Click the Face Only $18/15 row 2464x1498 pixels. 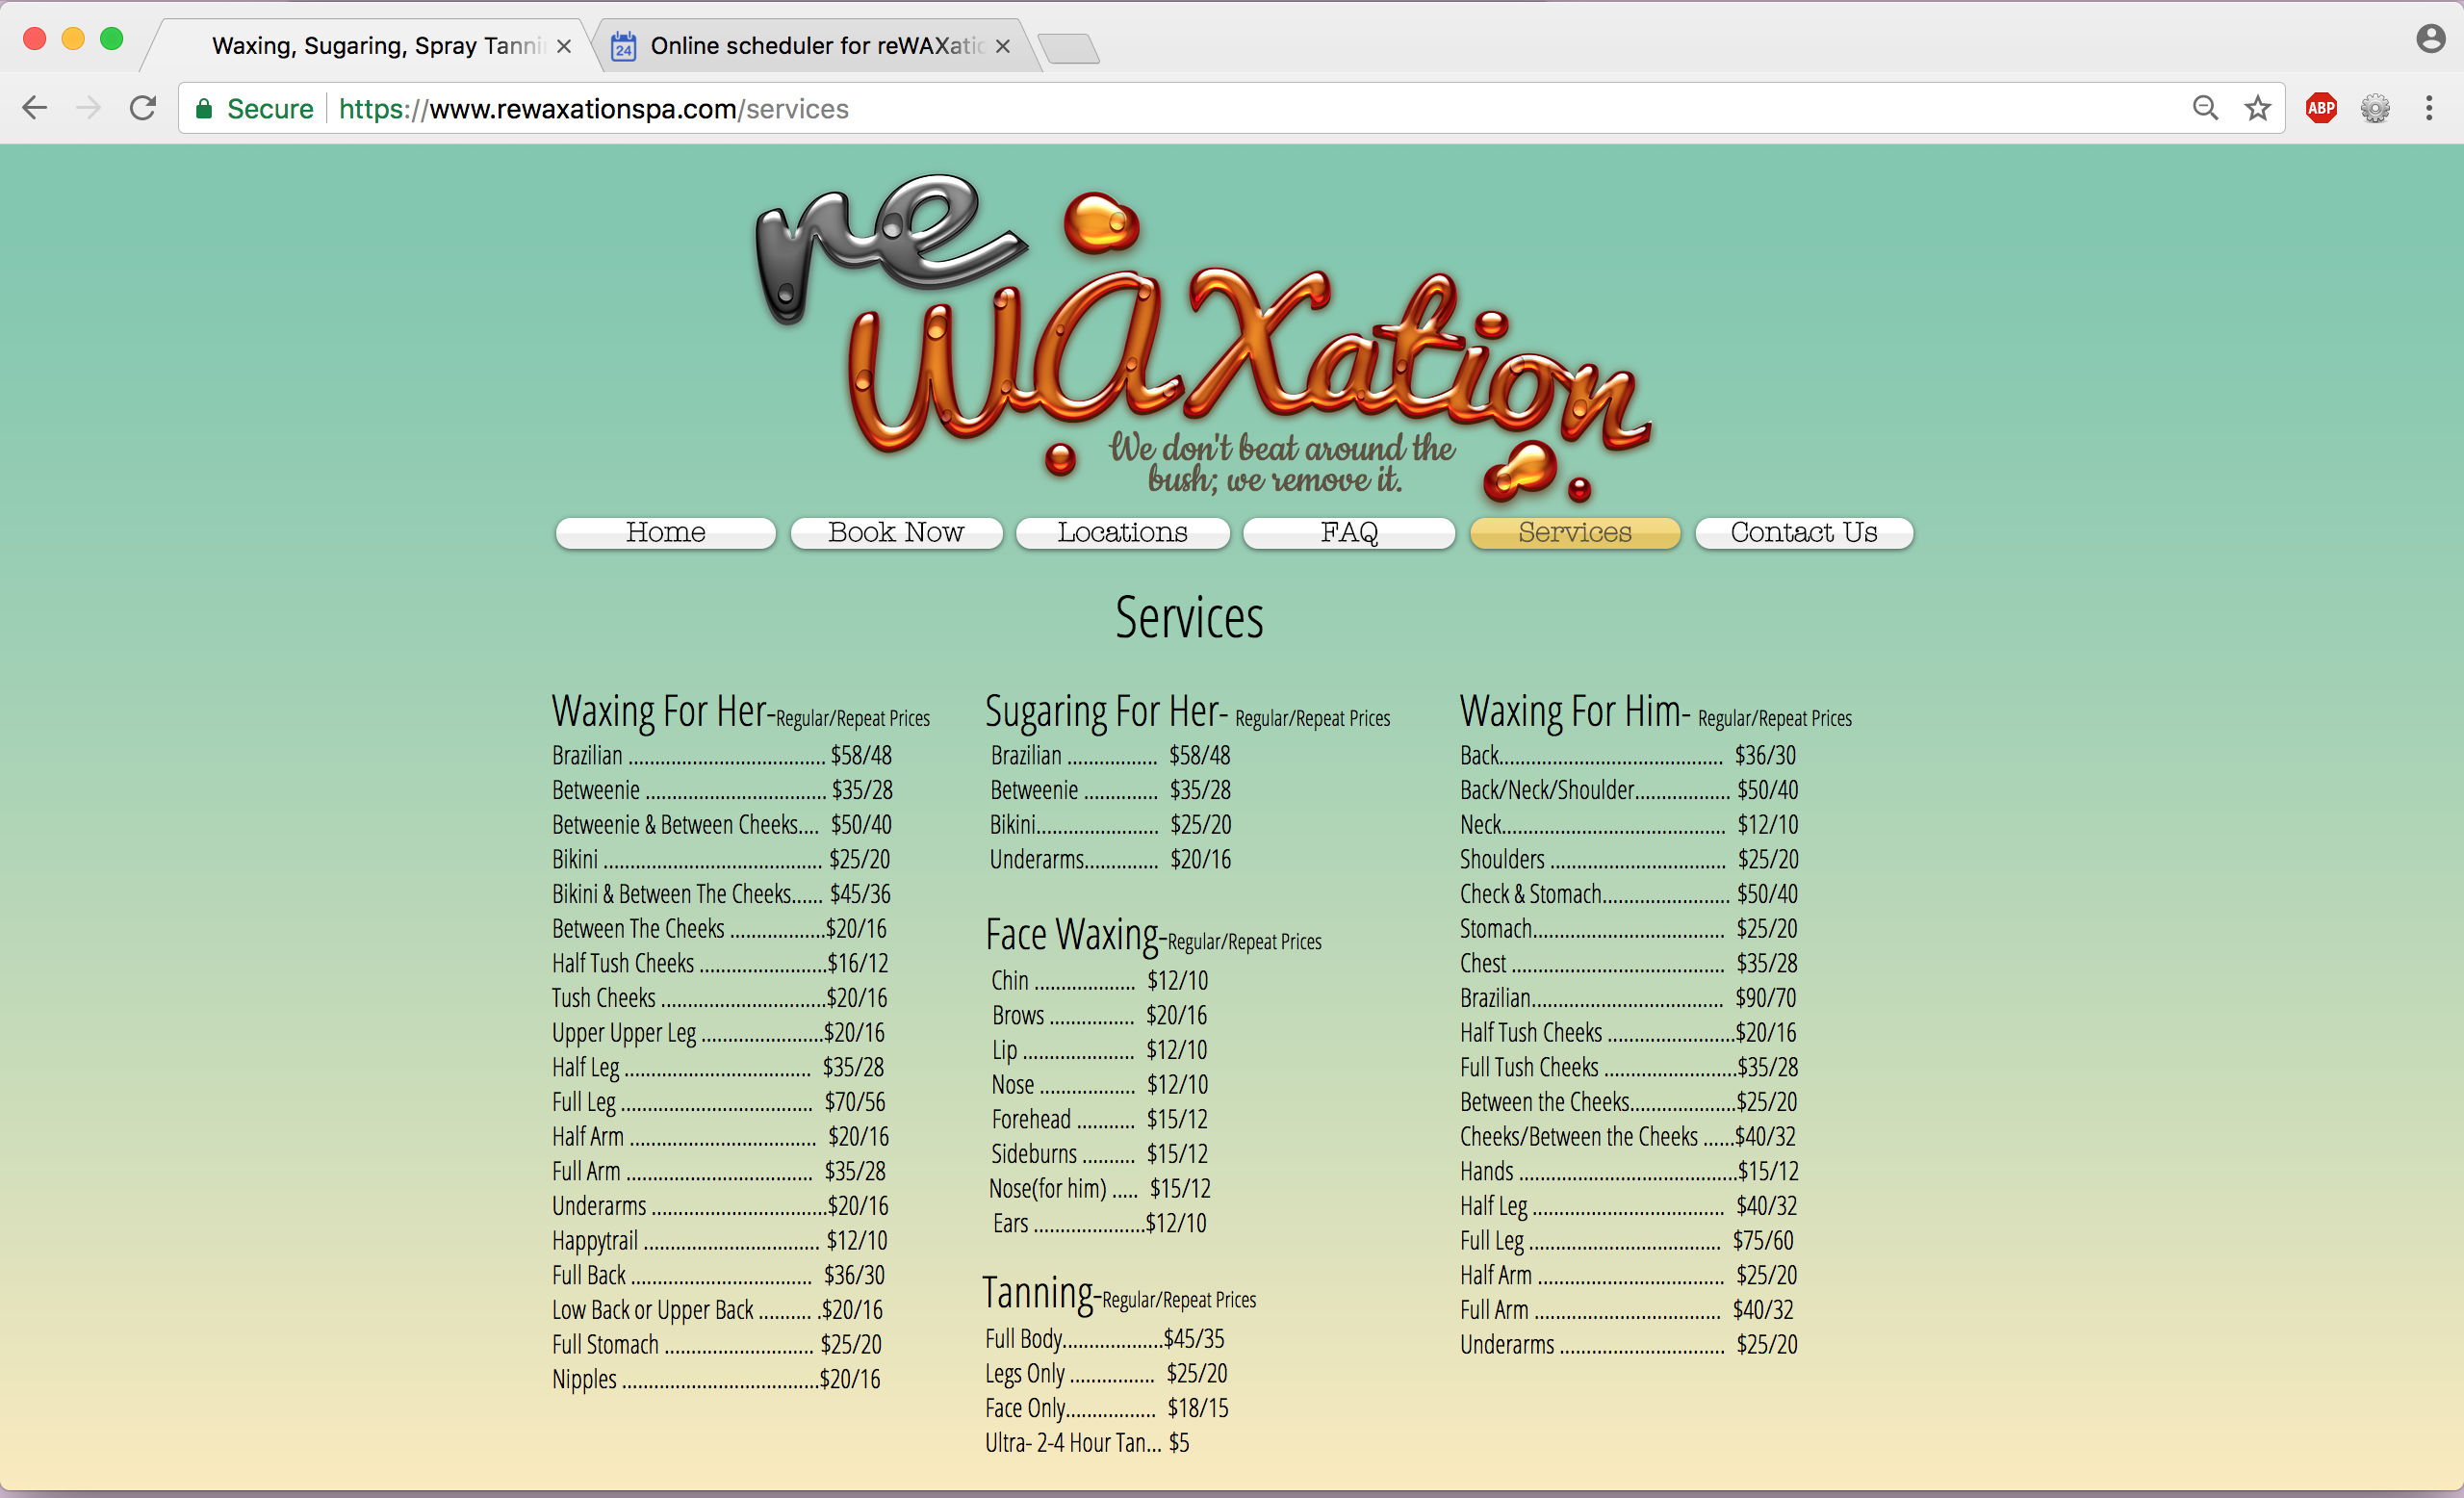point(1107,1409)
